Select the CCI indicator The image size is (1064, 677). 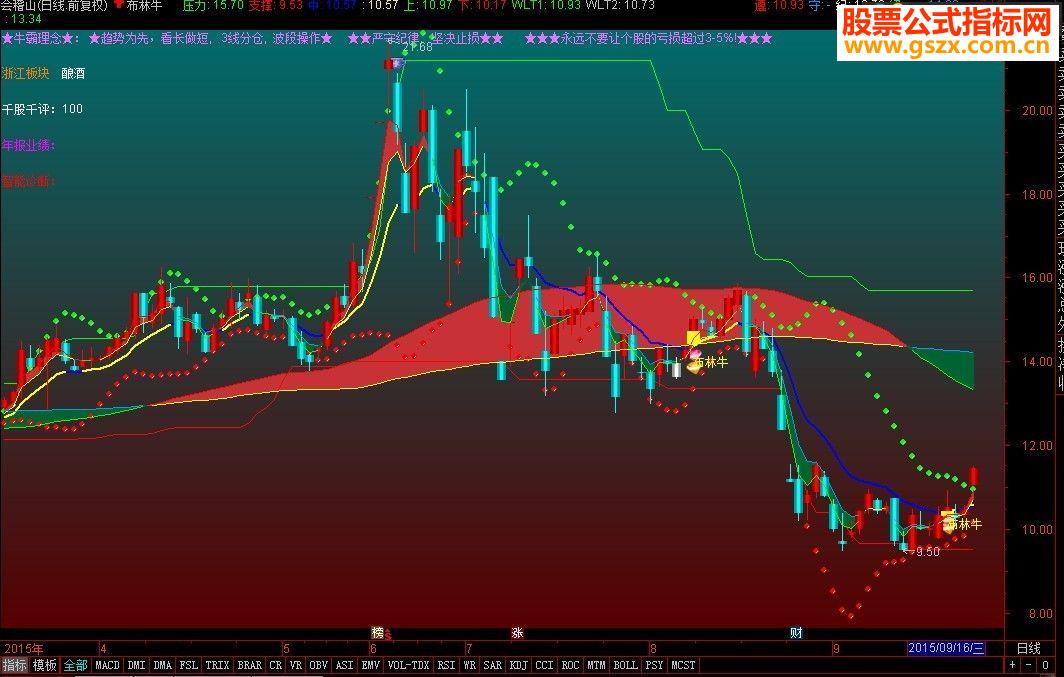[544, 665]
